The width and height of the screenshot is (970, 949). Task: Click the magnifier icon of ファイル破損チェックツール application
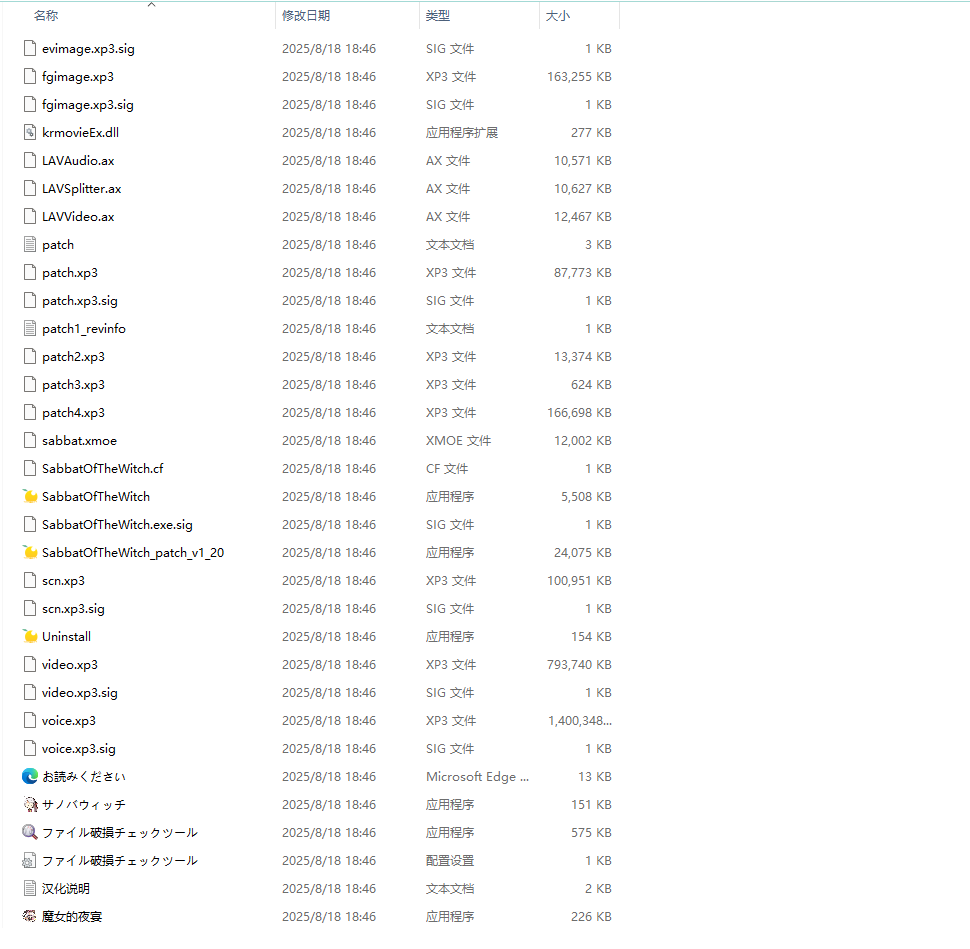pos(30,832)
